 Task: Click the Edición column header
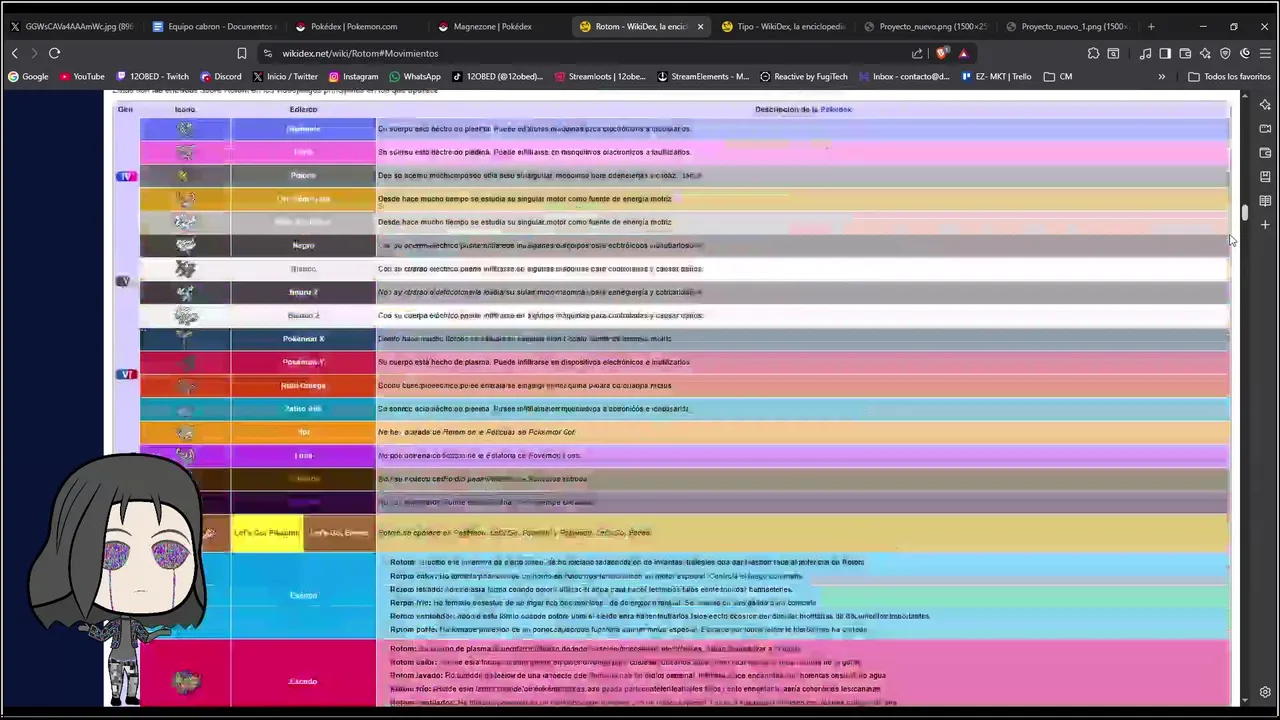point(303,109)
